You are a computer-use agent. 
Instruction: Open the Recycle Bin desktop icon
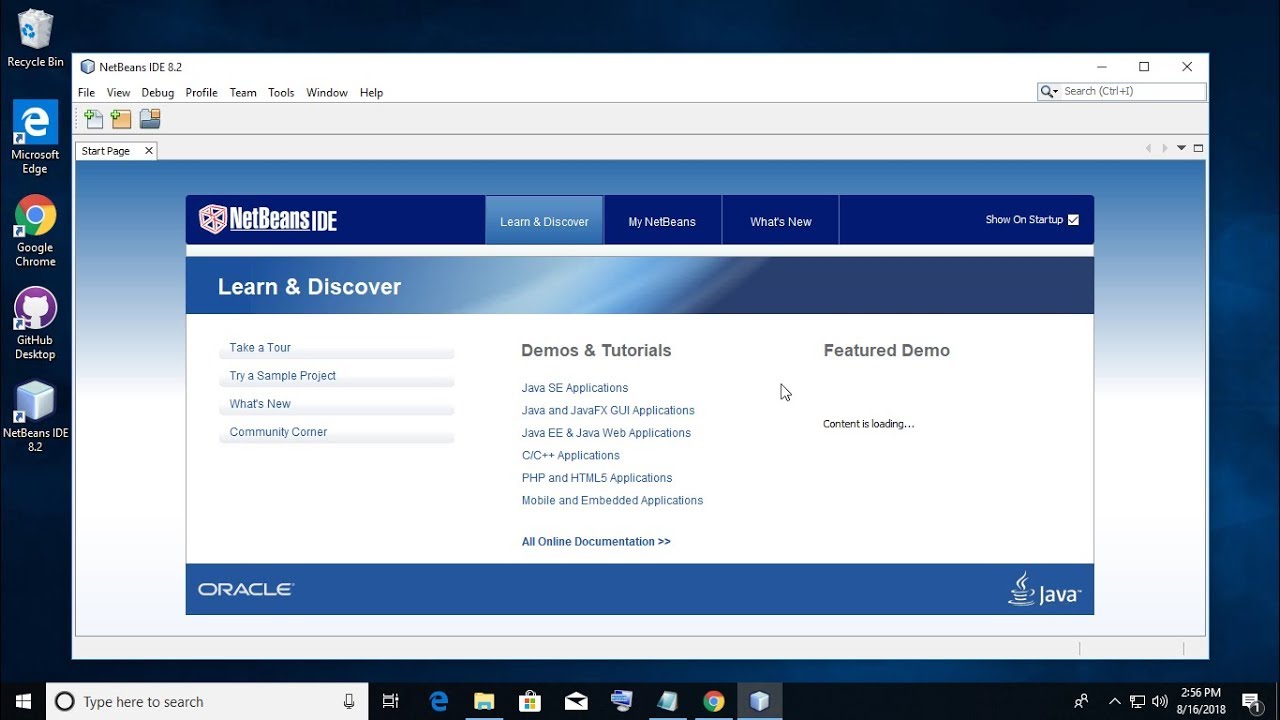[35, 39]
